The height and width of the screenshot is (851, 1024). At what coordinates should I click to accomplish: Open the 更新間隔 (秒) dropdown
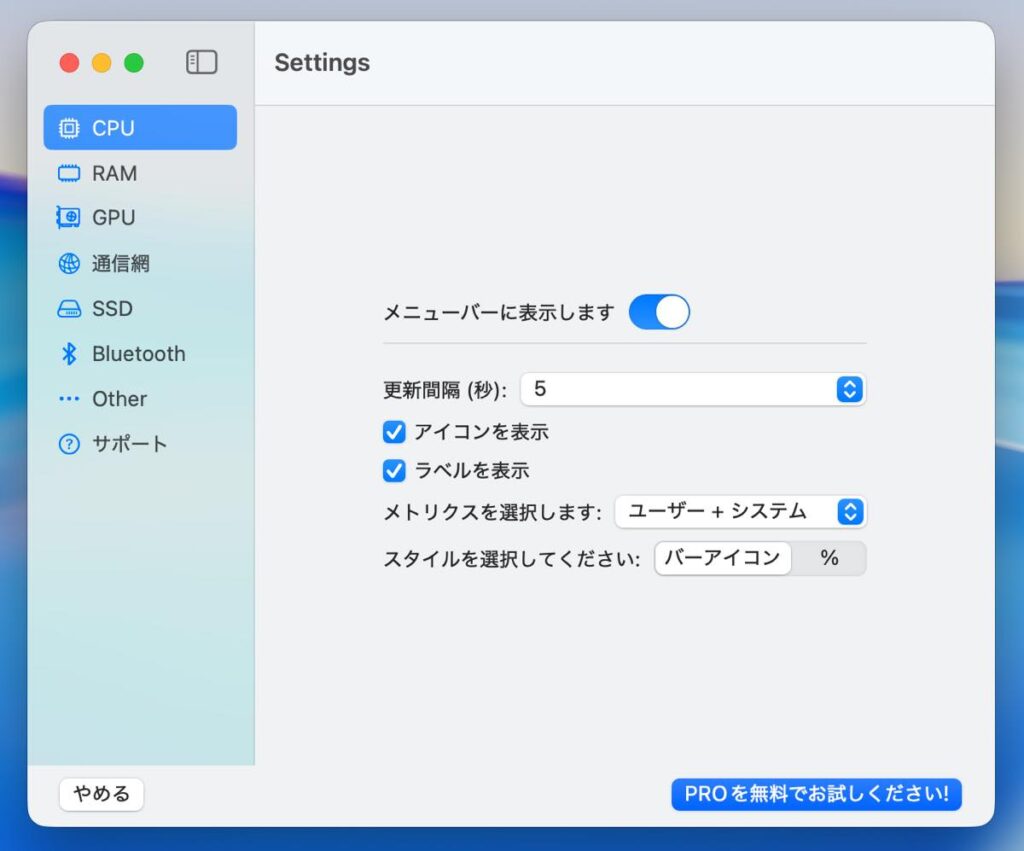692,389
